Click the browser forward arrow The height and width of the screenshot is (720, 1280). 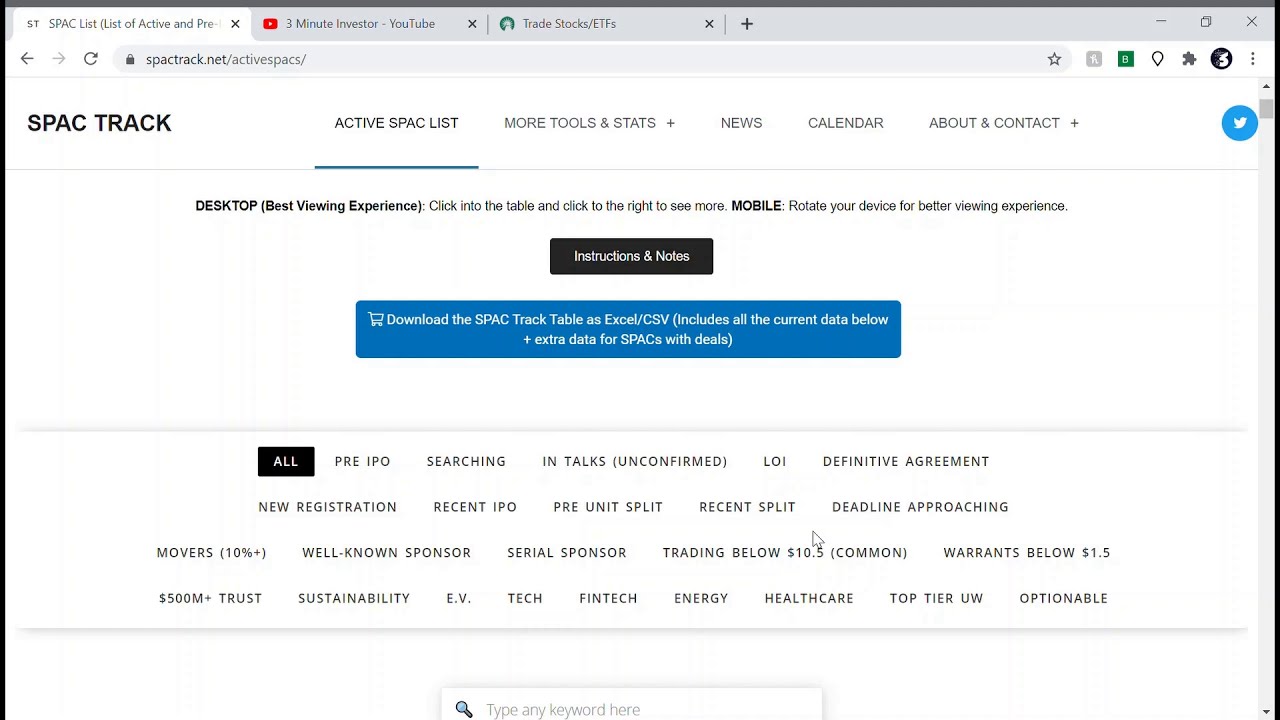pyautogui.click(x=59, y=59)
